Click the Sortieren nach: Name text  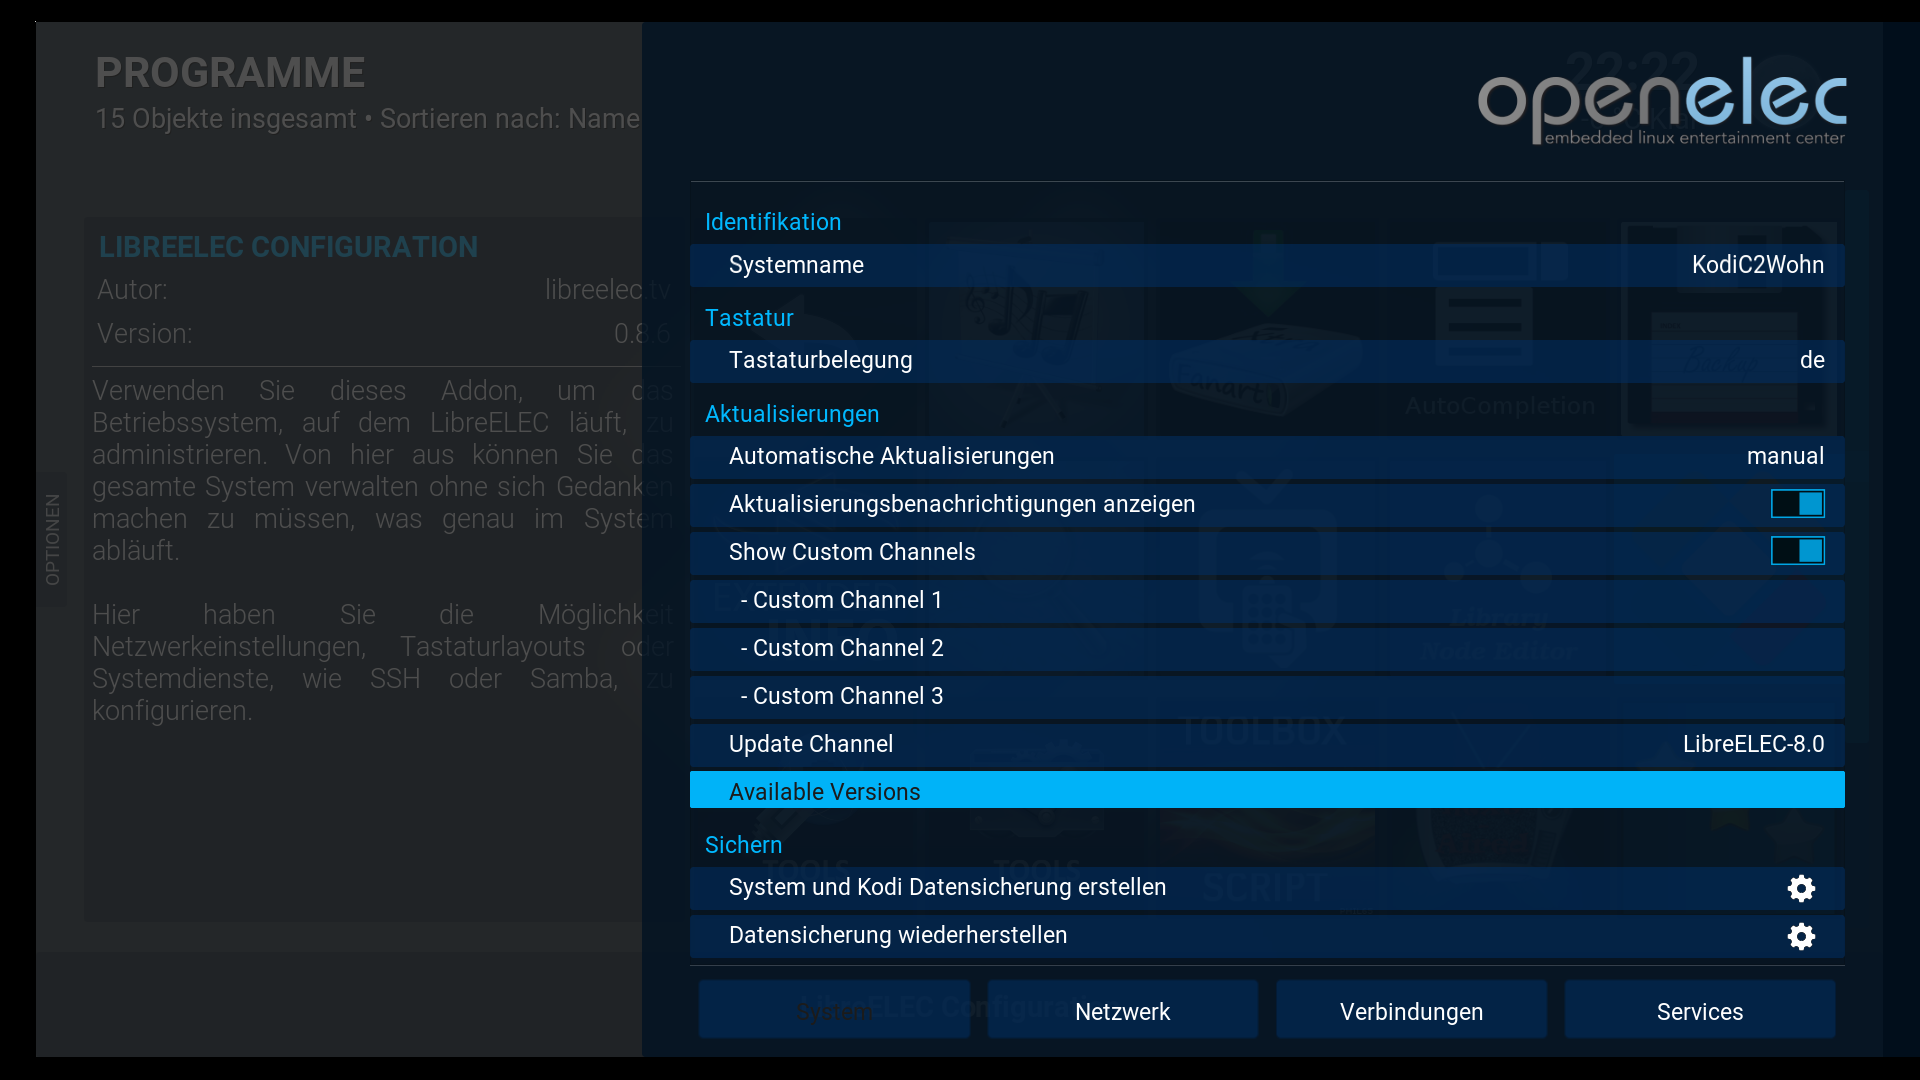pyautogui.click(x=509, y=119)
